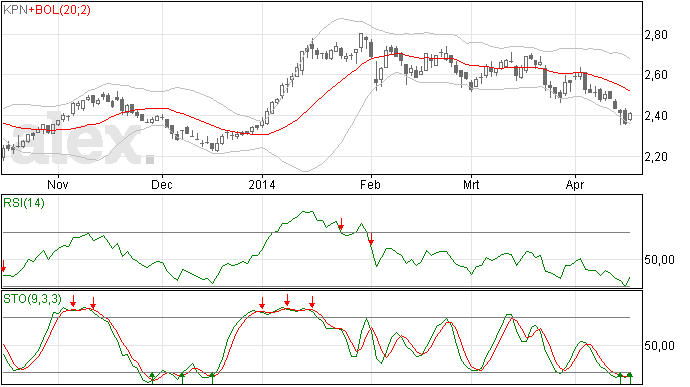Click the RSI(14) panel label
The width and height of the screenshot is (690, 387).
(x=24, y=203)
